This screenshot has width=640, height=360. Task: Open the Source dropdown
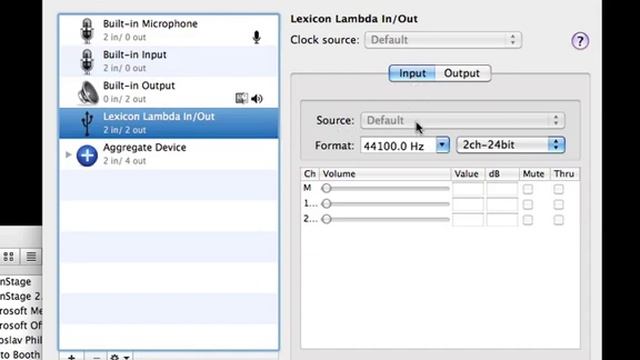[462, 120]
